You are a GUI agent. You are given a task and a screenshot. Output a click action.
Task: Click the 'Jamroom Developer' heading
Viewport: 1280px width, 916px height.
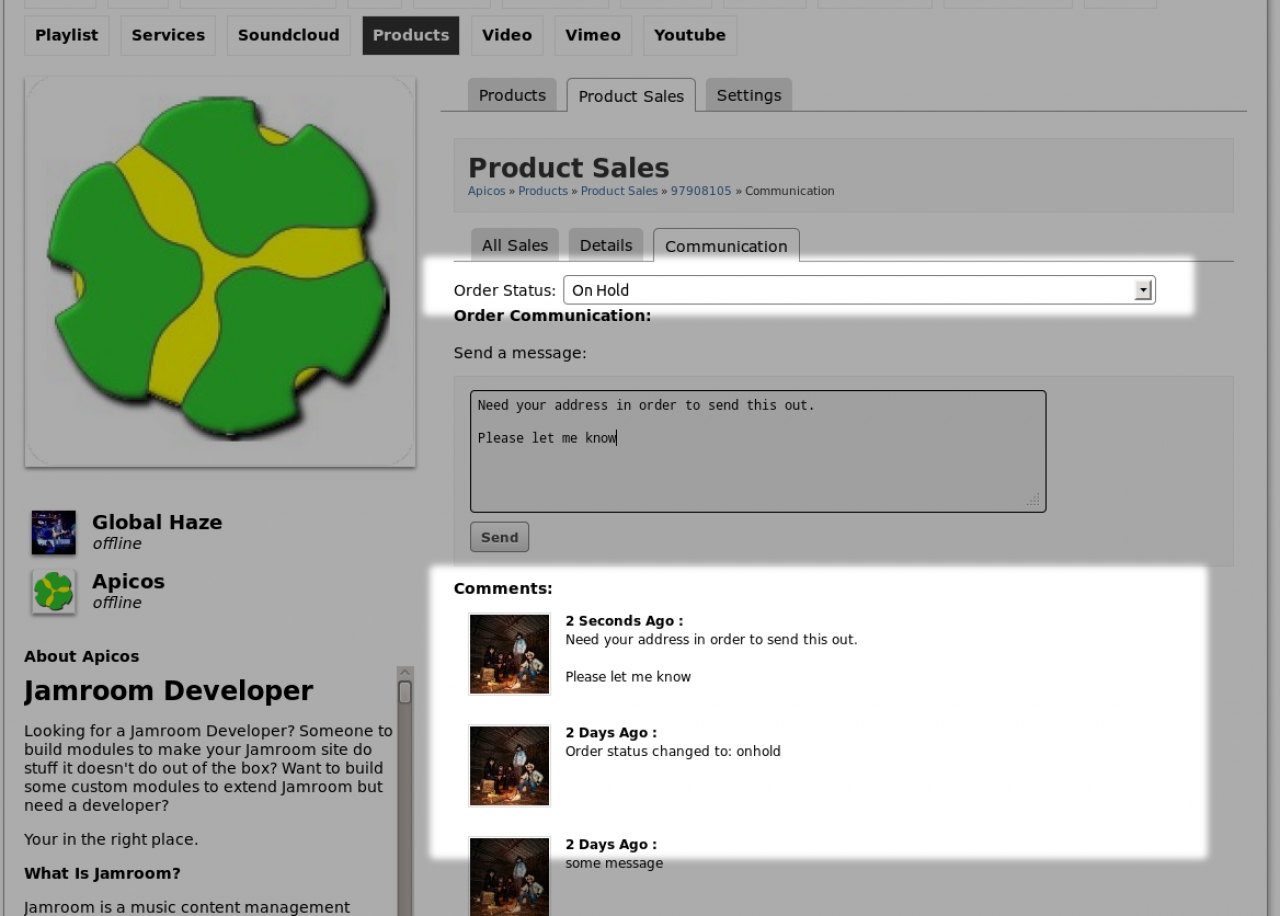(x=169, y=691)
